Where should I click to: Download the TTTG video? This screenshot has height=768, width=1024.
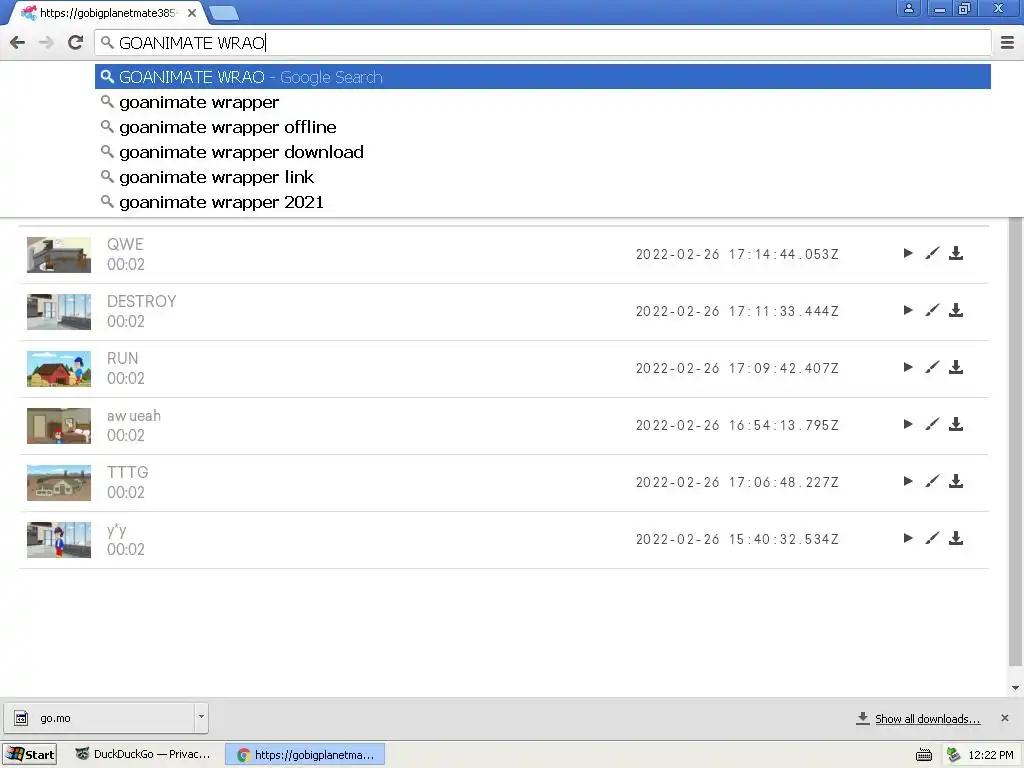pos(956,481)
